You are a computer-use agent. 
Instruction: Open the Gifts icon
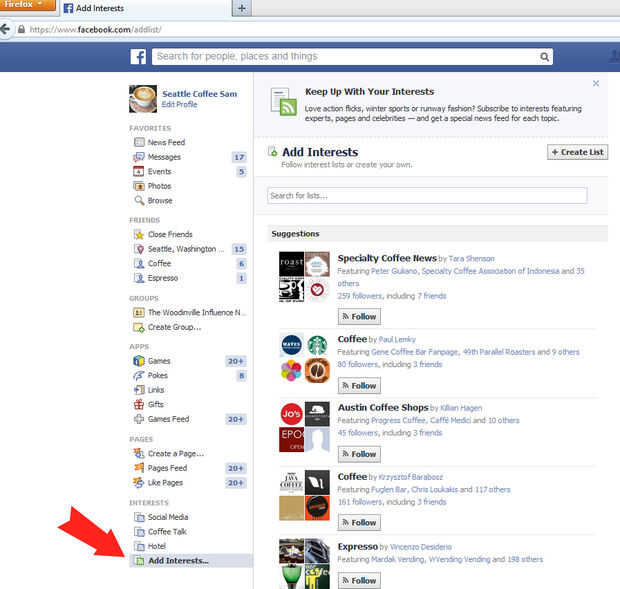139,404
